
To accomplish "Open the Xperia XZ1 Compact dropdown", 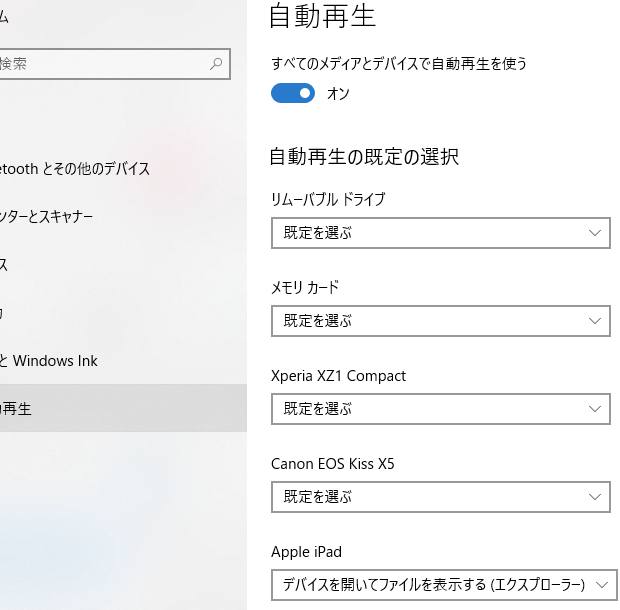I will [440, 409].
